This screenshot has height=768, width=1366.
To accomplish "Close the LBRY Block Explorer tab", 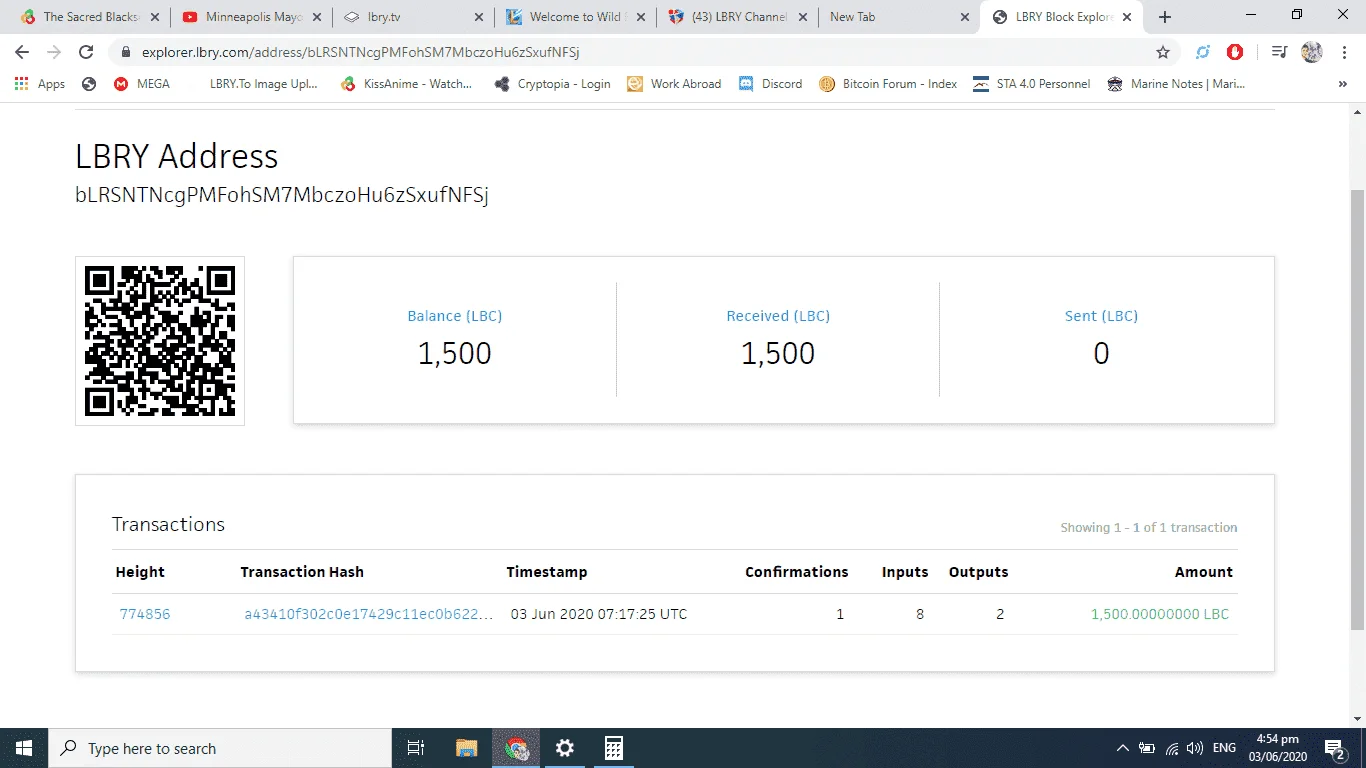I will pos(1128,17).
